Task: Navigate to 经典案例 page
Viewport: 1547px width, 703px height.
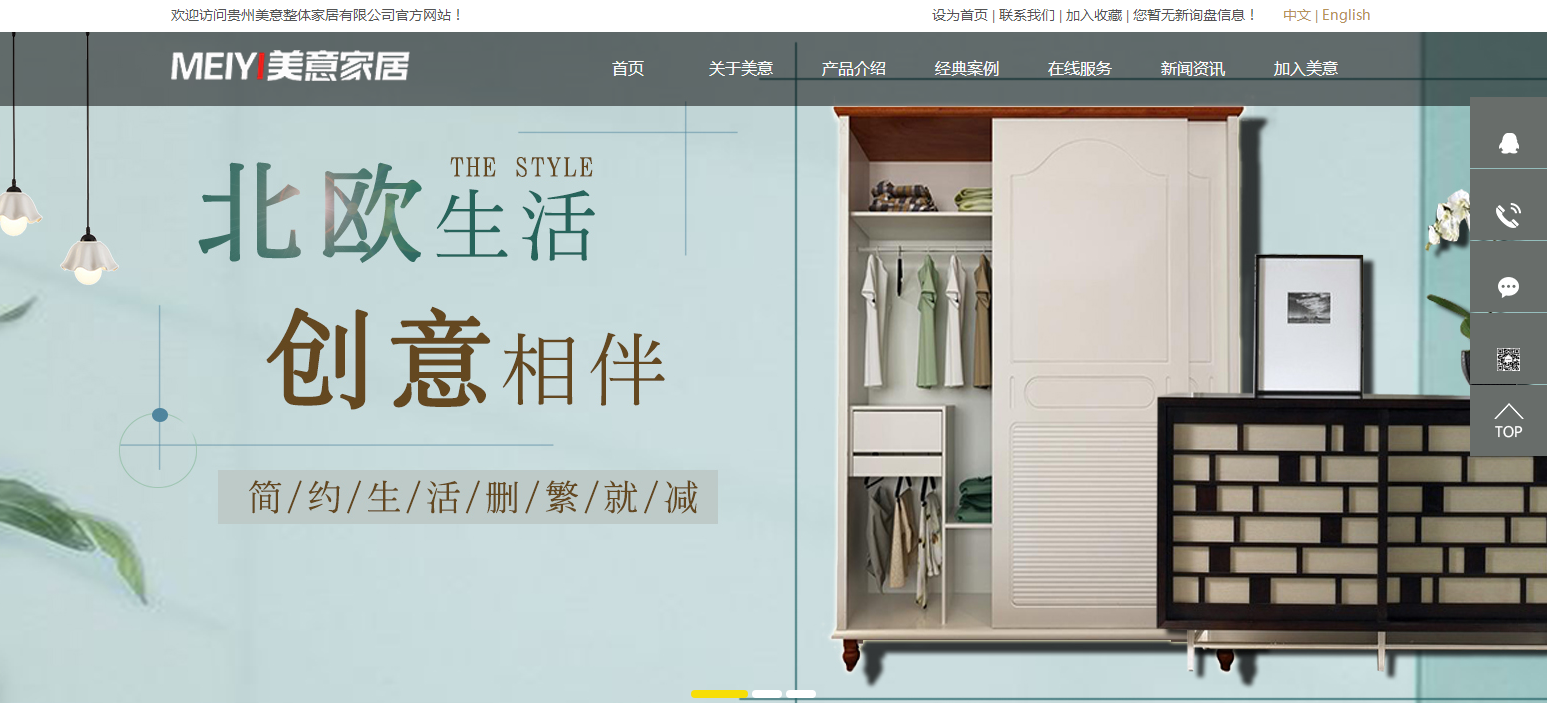Action: (x=966, y=69)
